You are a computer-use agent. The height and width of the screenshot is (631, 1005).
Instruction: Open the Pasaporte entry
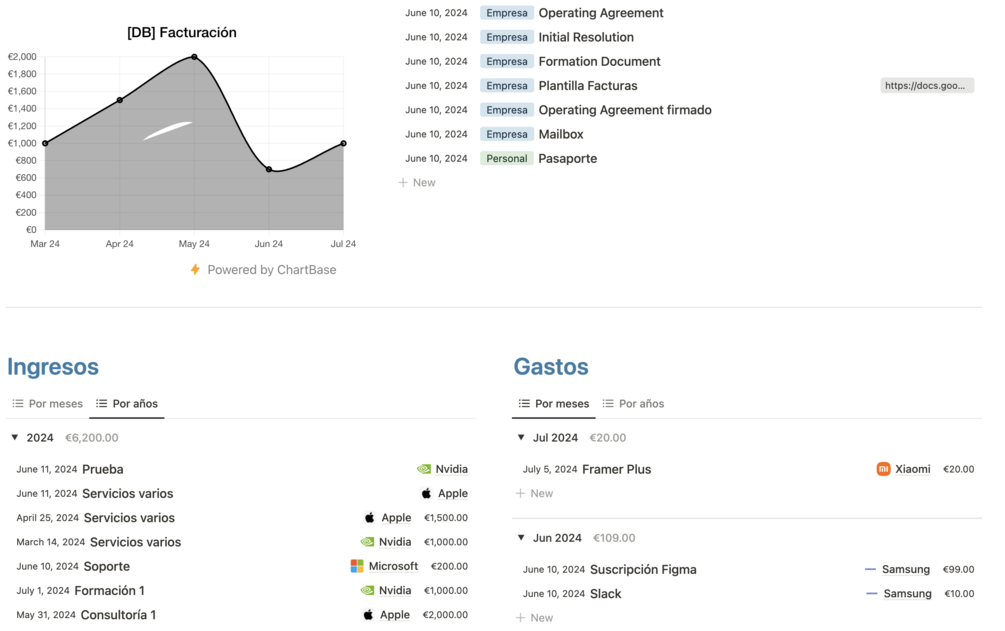coord(567,158)
